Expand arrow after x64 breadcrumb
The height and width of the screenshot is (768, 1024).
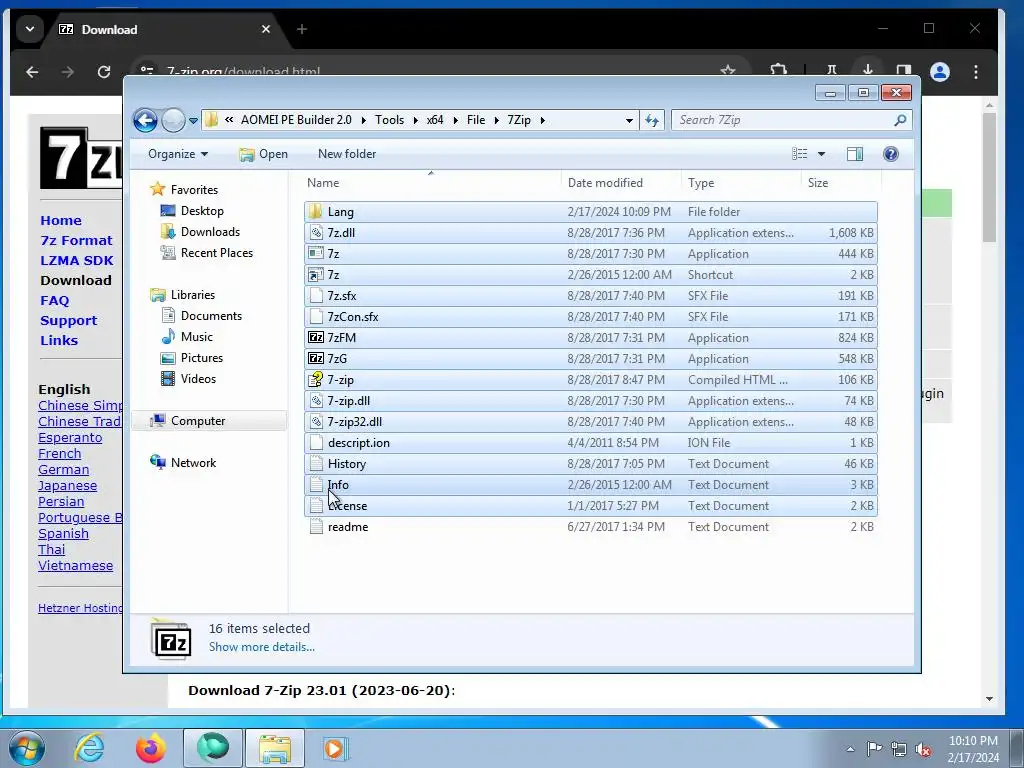point(455,121)
